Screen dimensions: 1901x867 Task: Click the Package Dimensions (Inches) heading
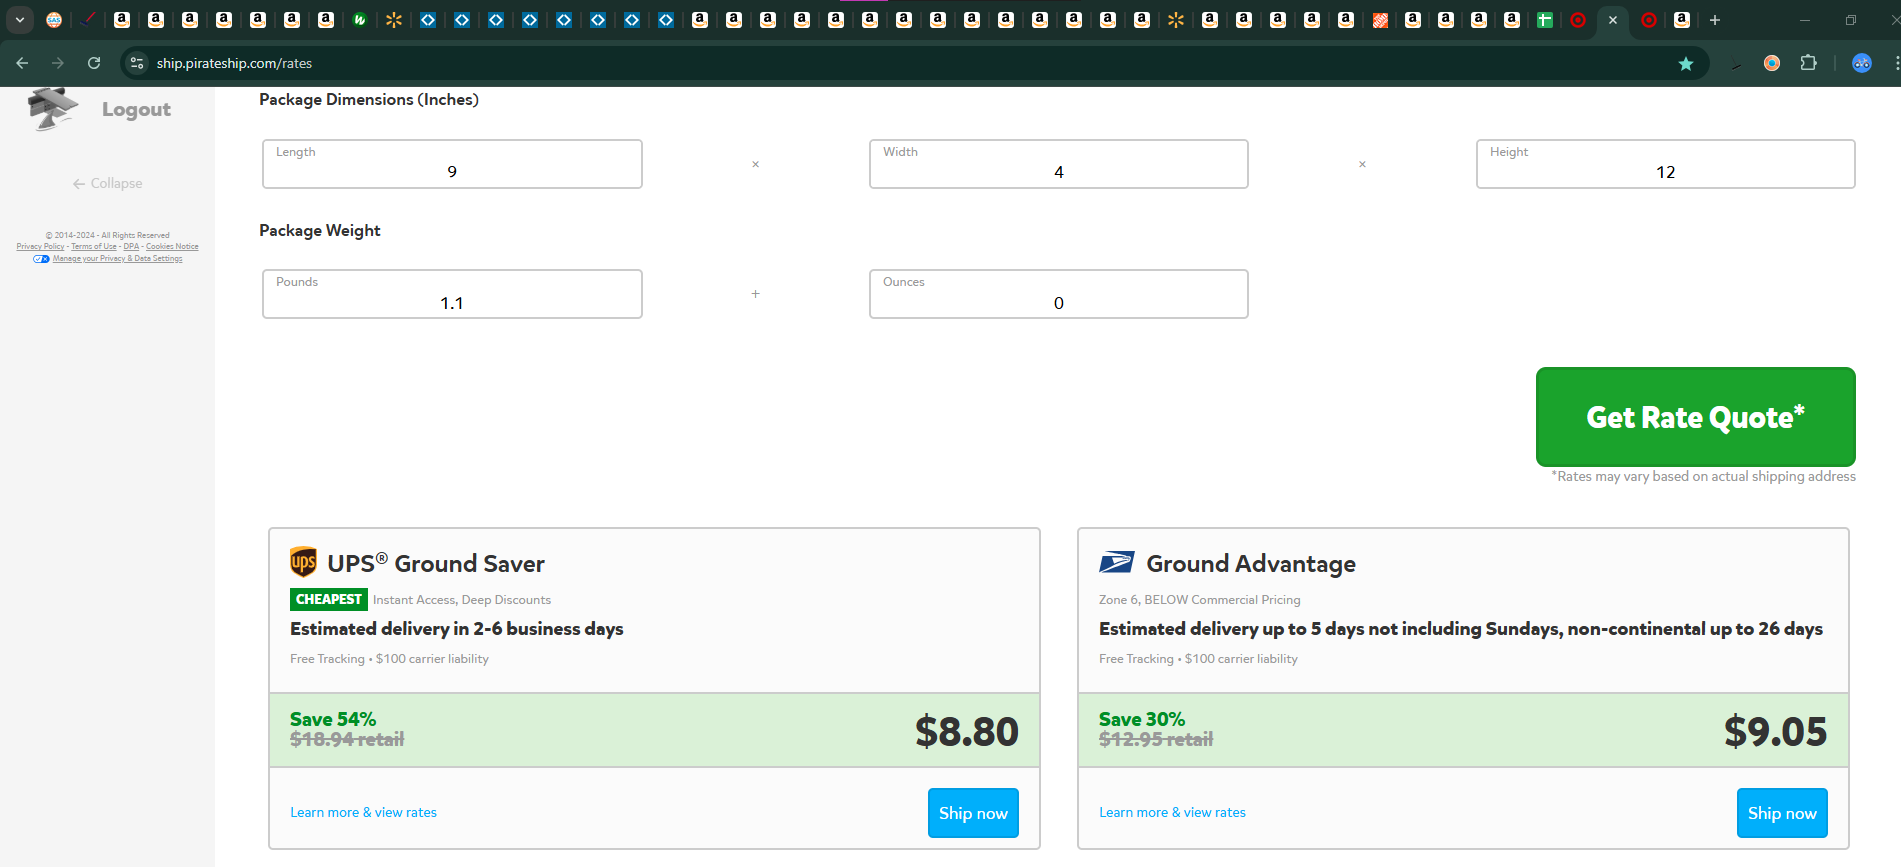point(369,100)
